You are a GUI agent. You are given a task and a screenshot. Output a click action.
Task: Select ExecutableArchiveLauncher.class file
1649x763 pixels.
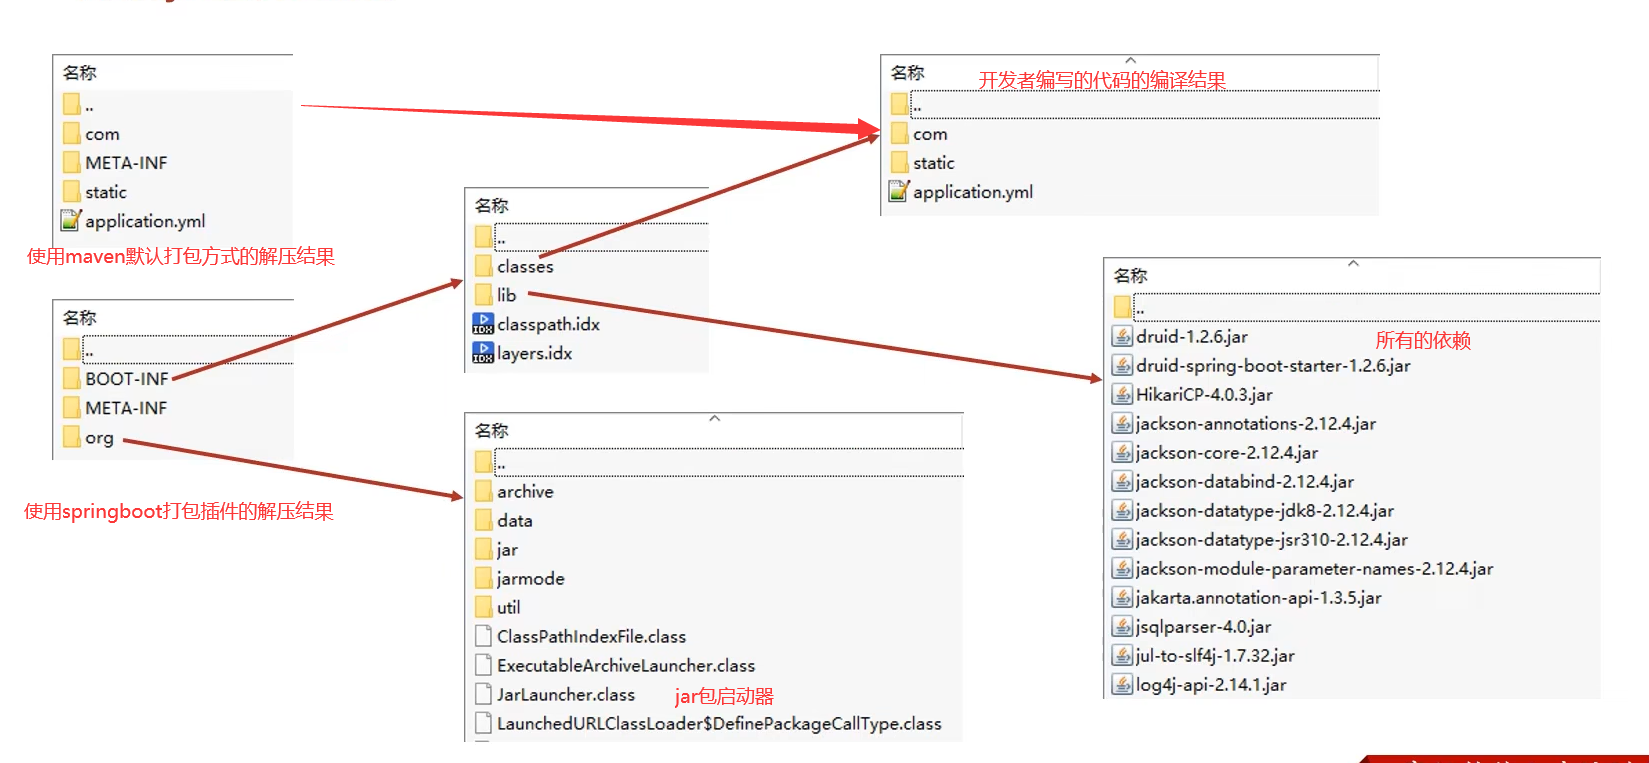click(x=625, y=666)
